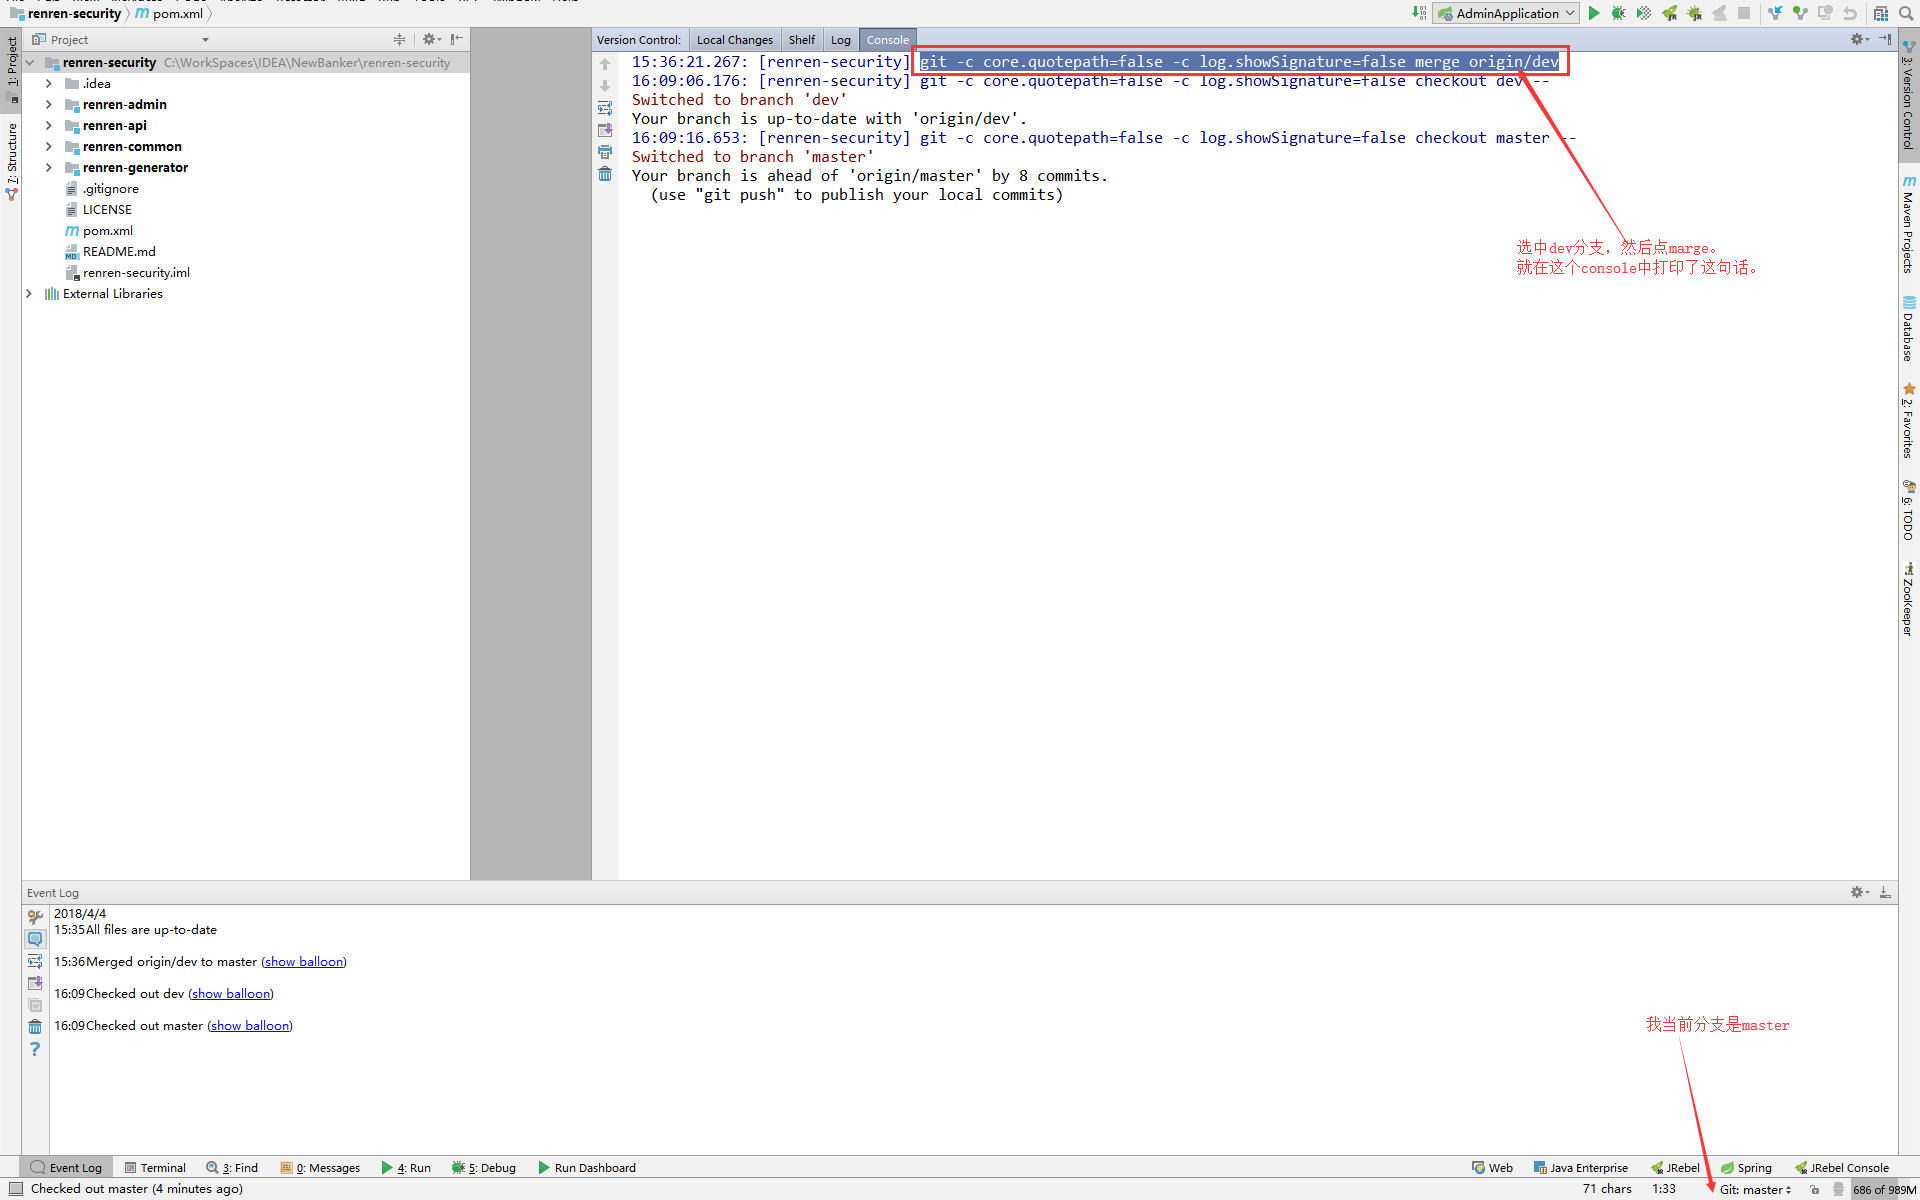Click the Update Project VCS icon
Image resolution: width=1920 pixels, height=1200 pixels.
pyautogui.click(x=1775, y=13)
